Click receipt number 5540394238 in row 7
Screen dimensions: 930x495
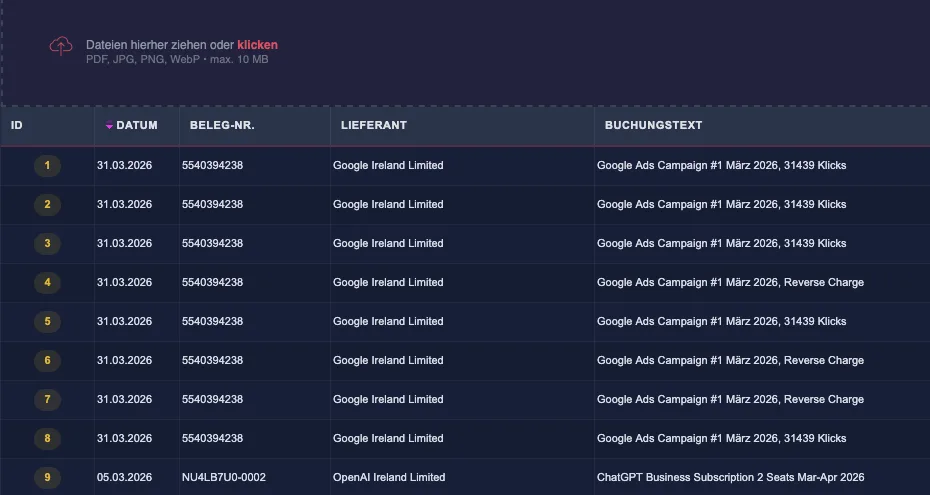click(212, 400)
